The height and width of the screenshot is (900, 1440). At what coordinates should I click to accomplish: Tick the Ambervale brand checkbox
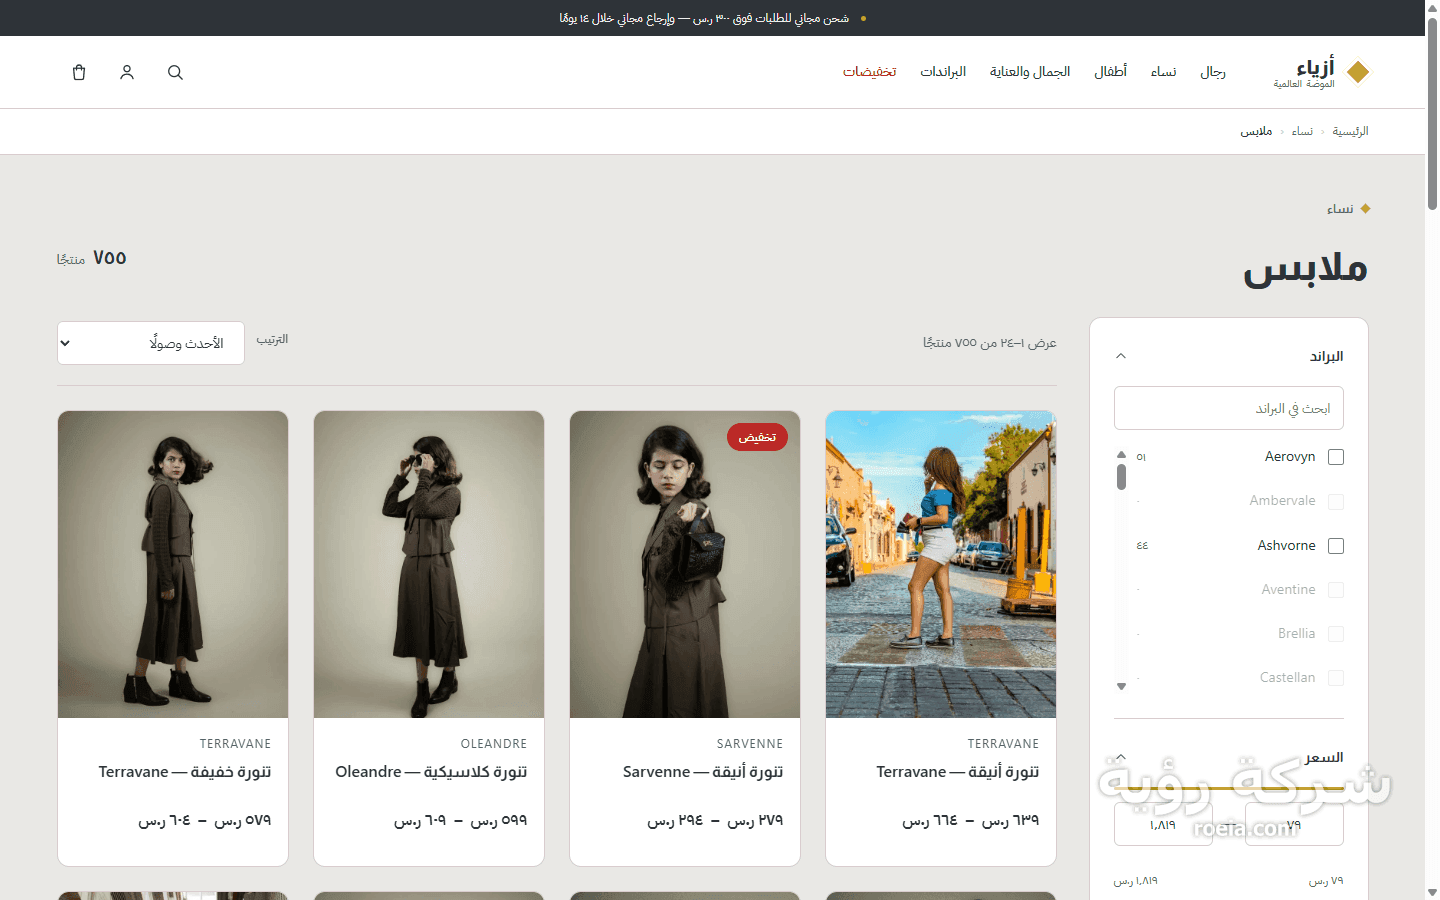tap(1336, 501)
